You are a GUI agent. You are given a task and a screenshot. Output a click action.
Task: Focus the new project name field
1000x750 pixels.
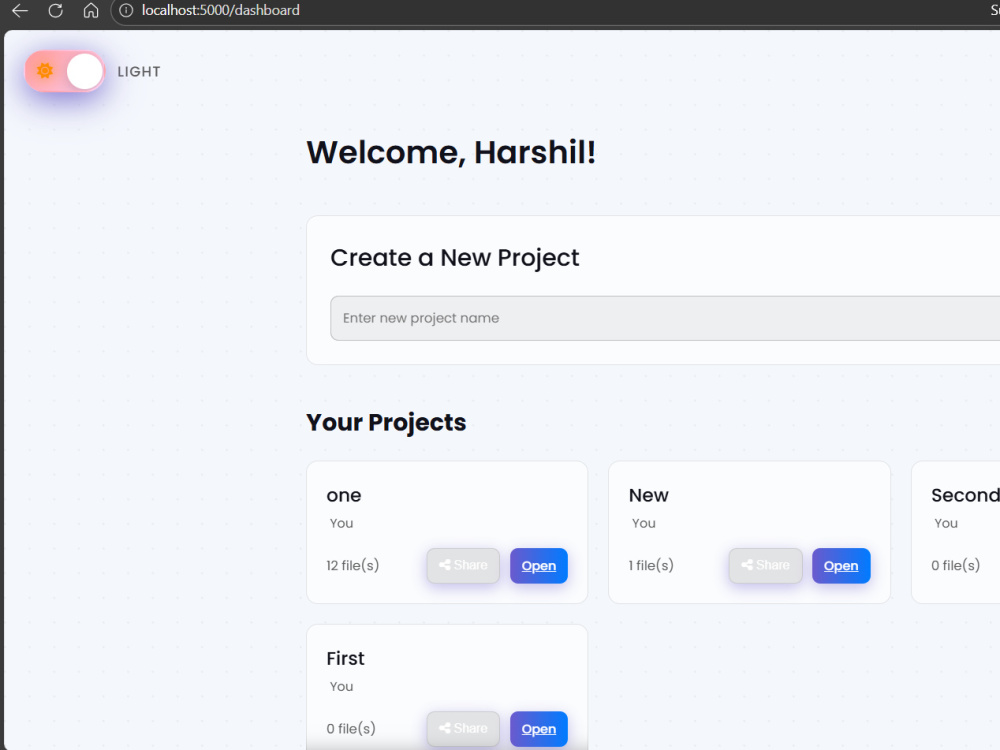[665, 318]
